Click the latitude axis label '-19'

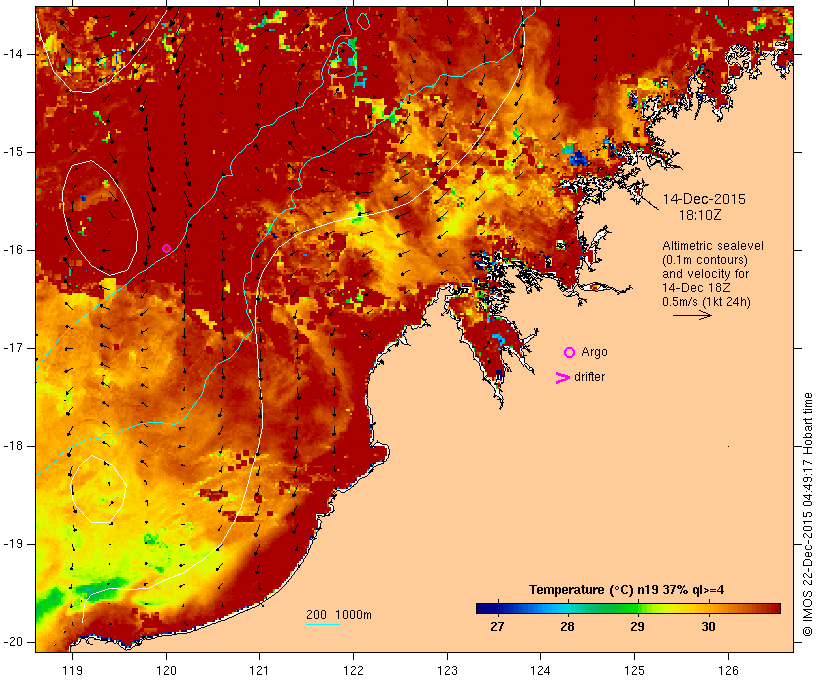pos(13,544)
